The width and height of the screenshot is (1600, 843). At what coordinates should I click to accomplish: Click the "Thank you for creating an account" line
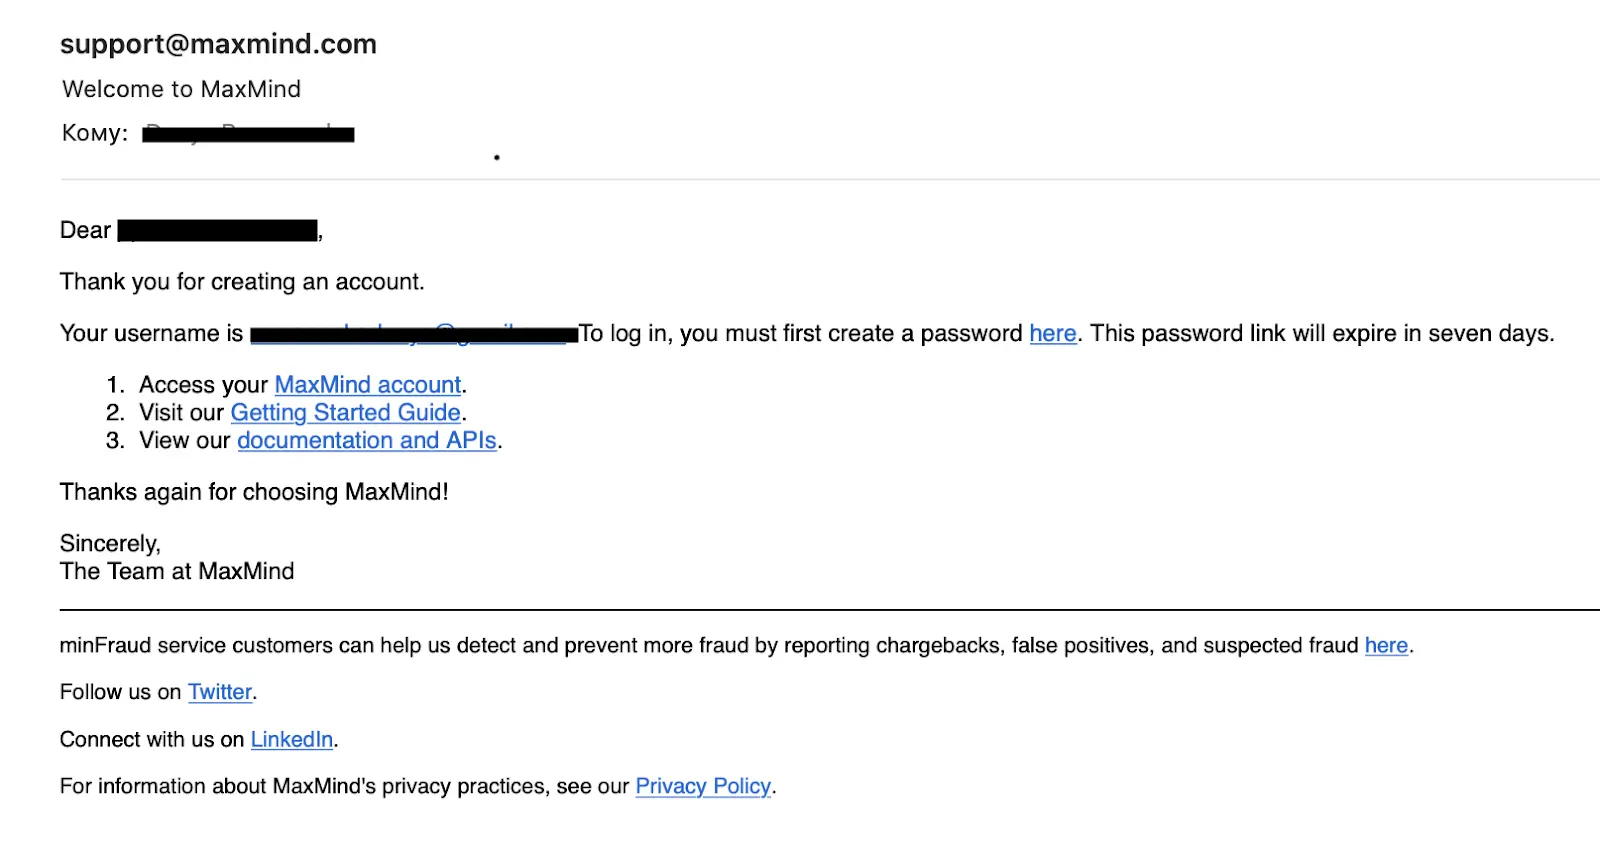pyautogui.click(x=242, y=282)
